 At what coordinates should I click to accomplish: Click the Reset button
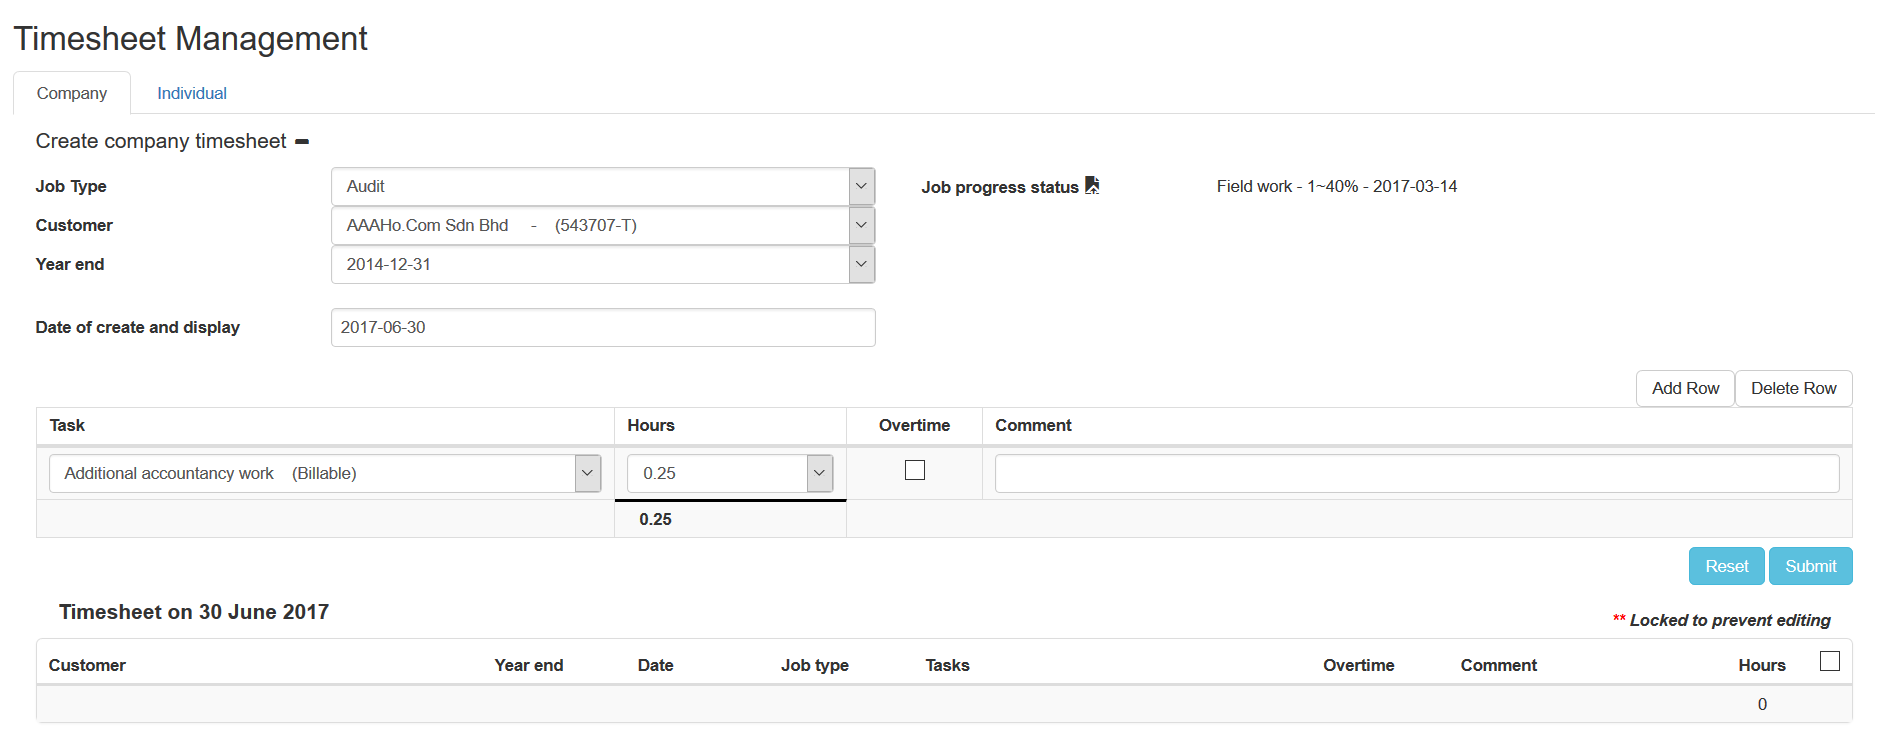pyautogui.click(x=1726, y=566)
